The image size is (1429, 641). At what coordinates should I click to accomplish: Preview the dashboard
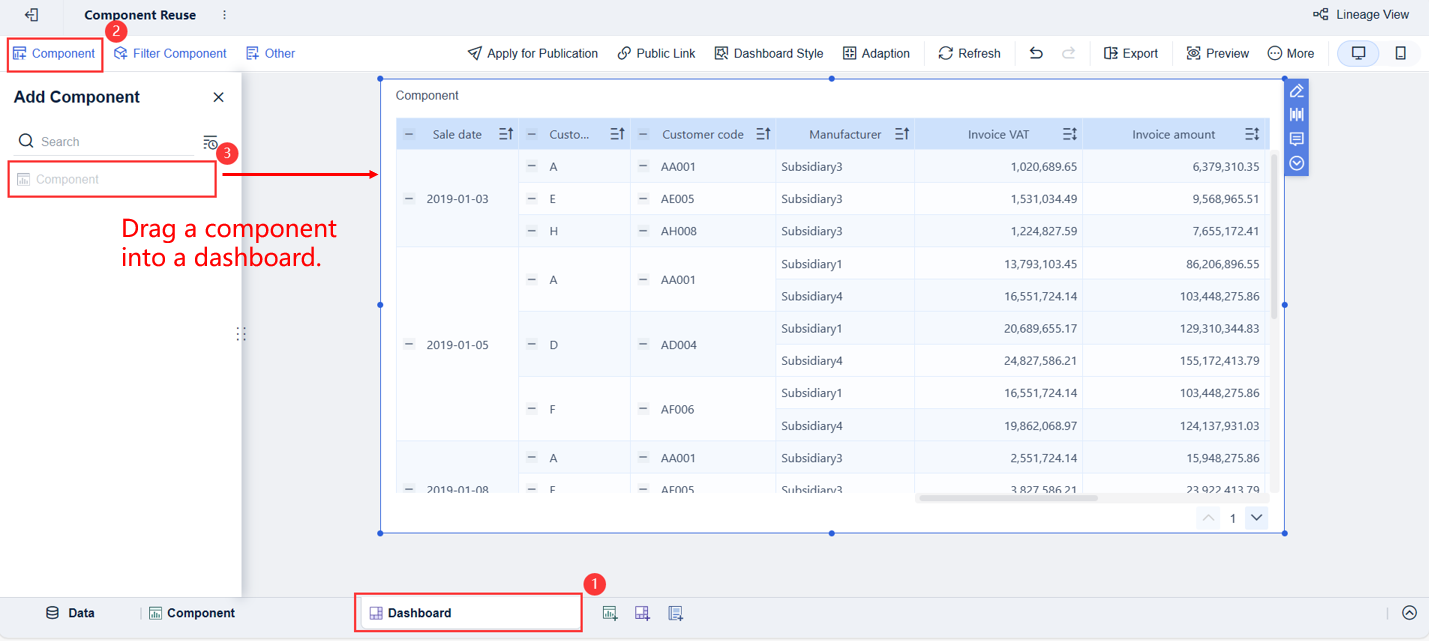[1217, 53]
